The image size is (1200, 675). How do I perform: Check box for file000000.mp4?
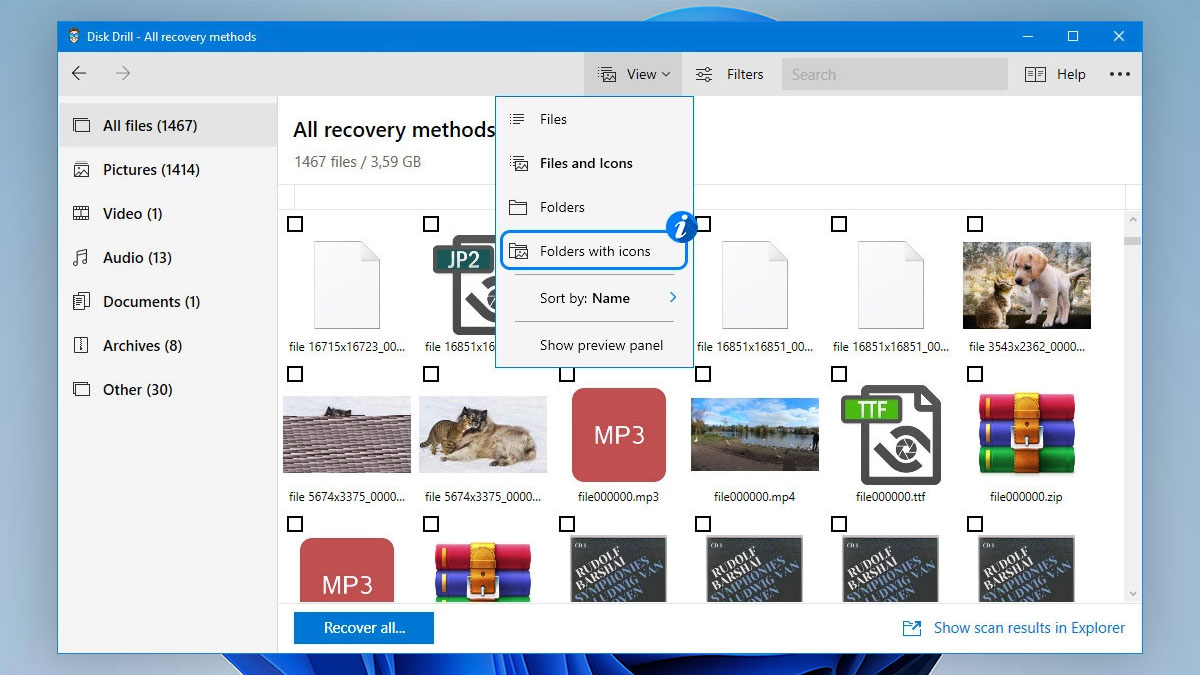coord(703,374)
